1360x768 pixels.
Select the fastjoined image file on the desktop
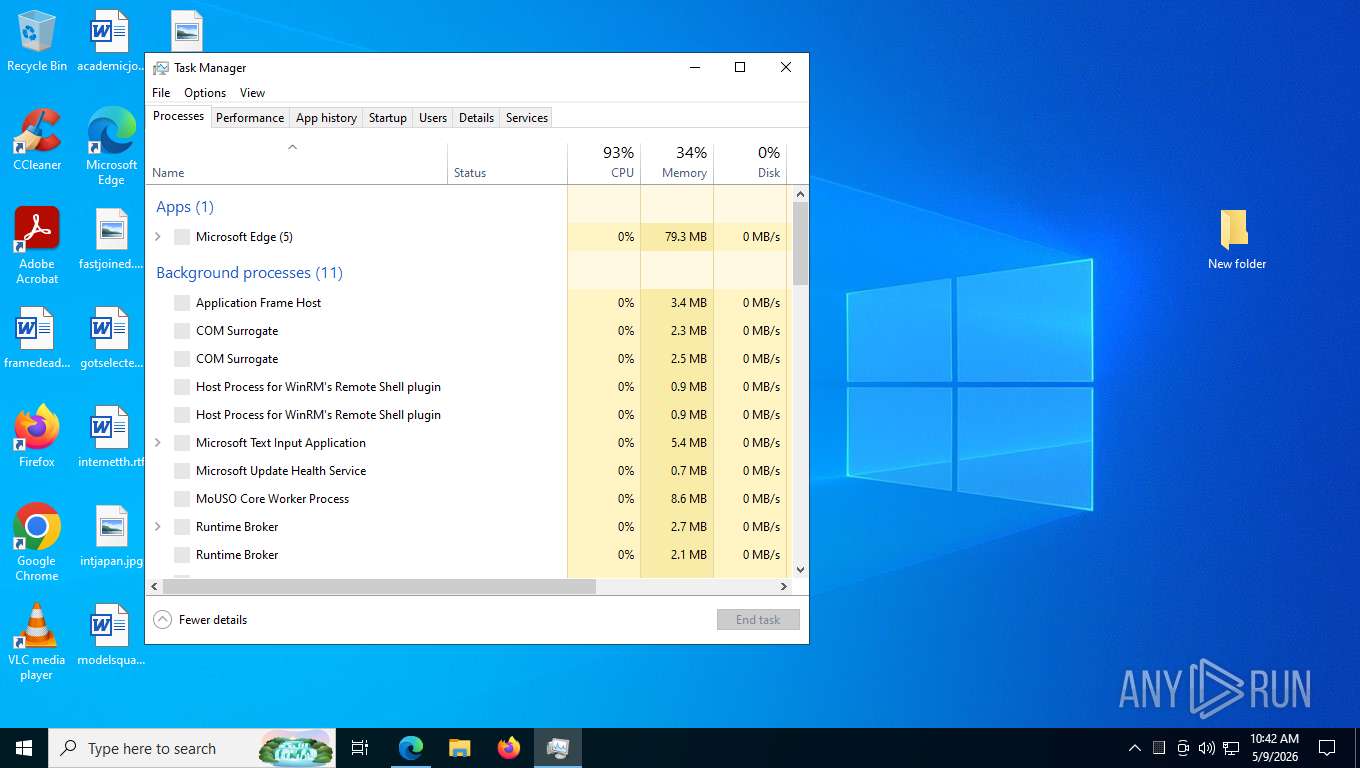point(111,240)
